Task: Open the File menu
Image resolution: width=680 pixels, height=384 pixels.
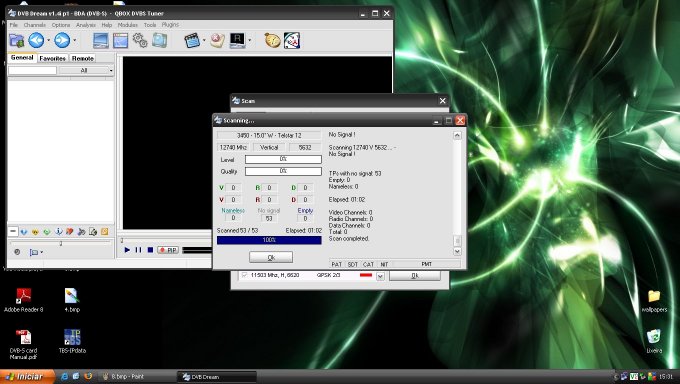Action: 13,25
